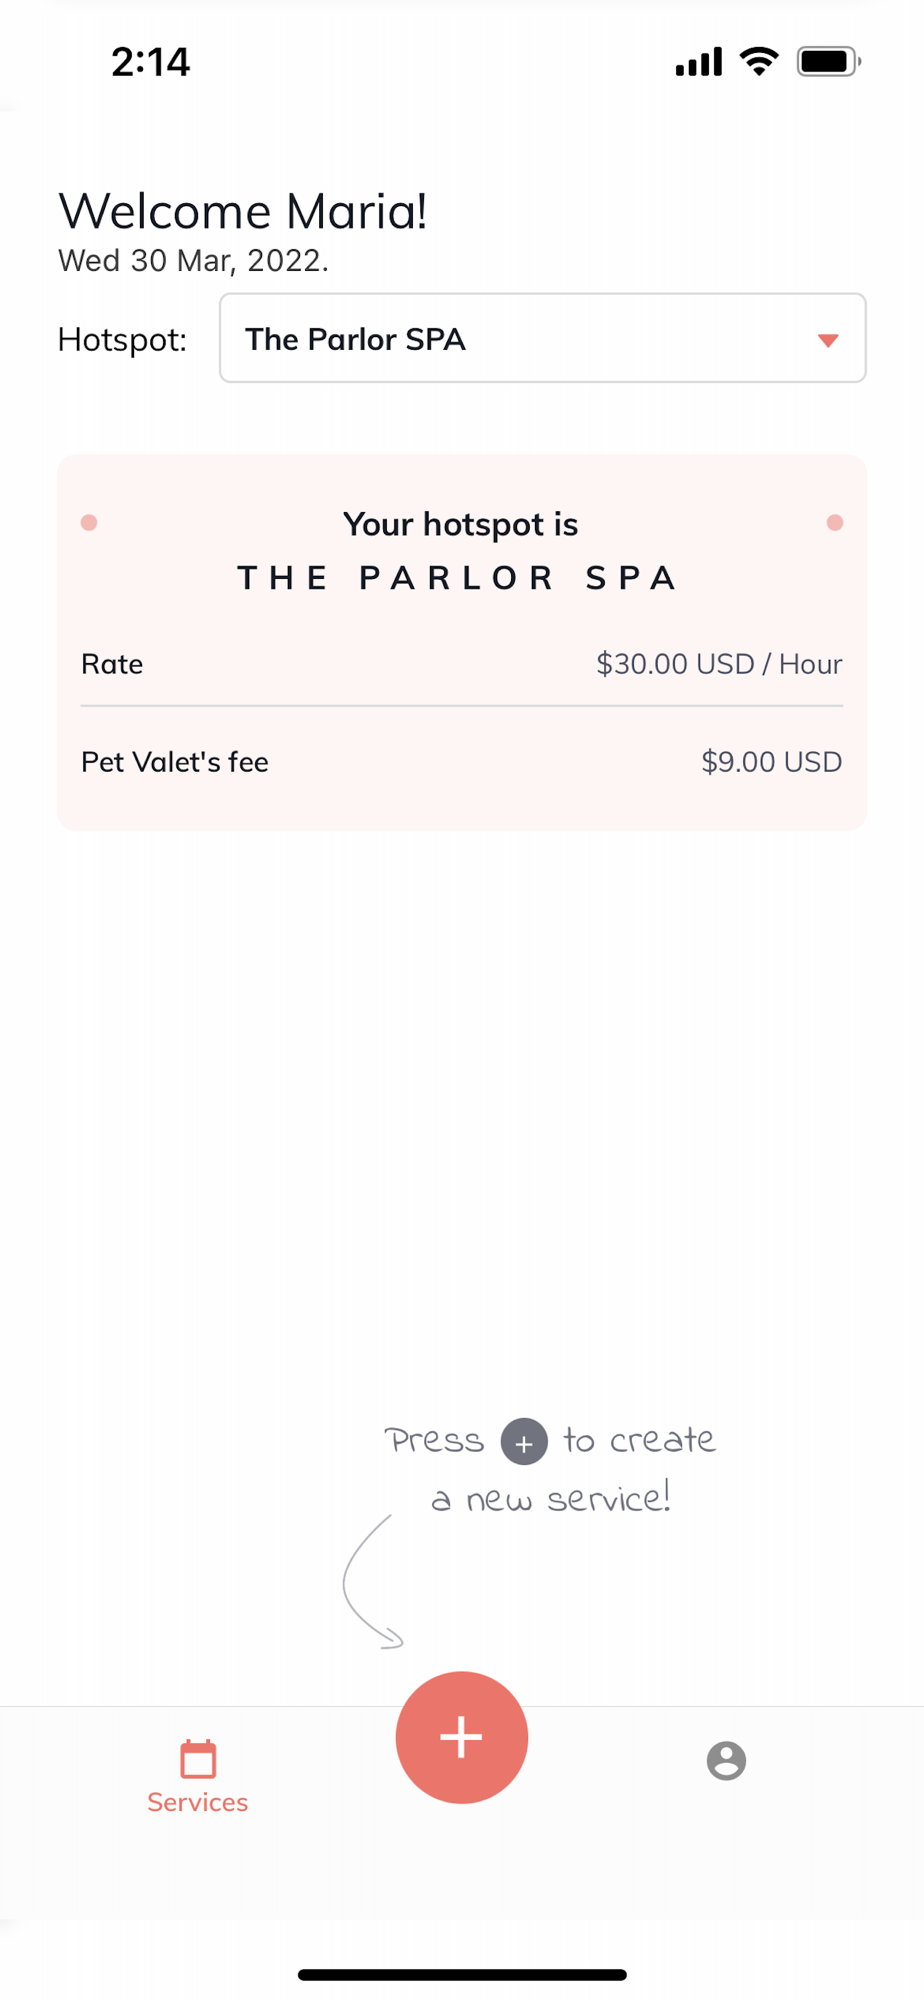This screenshot has height=2000, width=924.
Task: Switch to the Services tab label
Action: pyautogui.click(x=198, y=1802)
